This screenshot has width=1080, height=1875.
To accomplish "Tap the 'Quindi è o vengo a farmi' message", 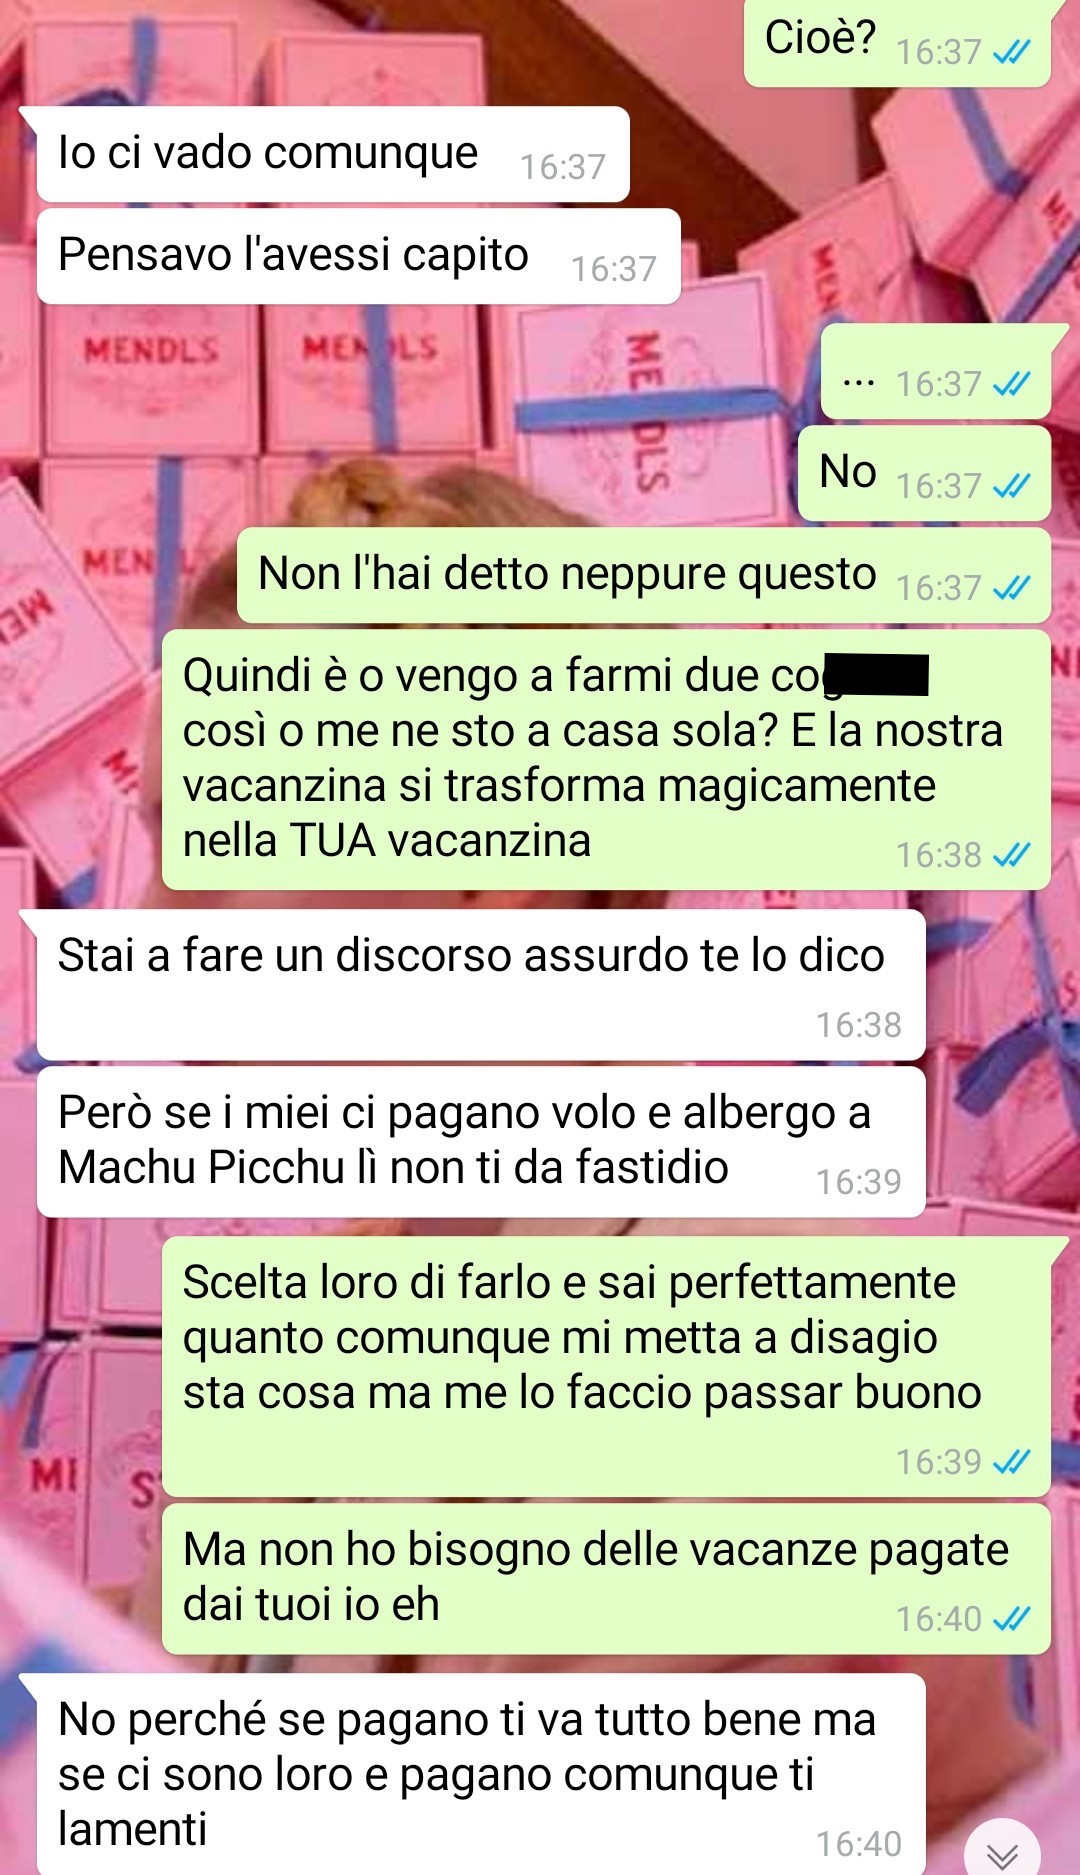I will [x=606, y=759].
